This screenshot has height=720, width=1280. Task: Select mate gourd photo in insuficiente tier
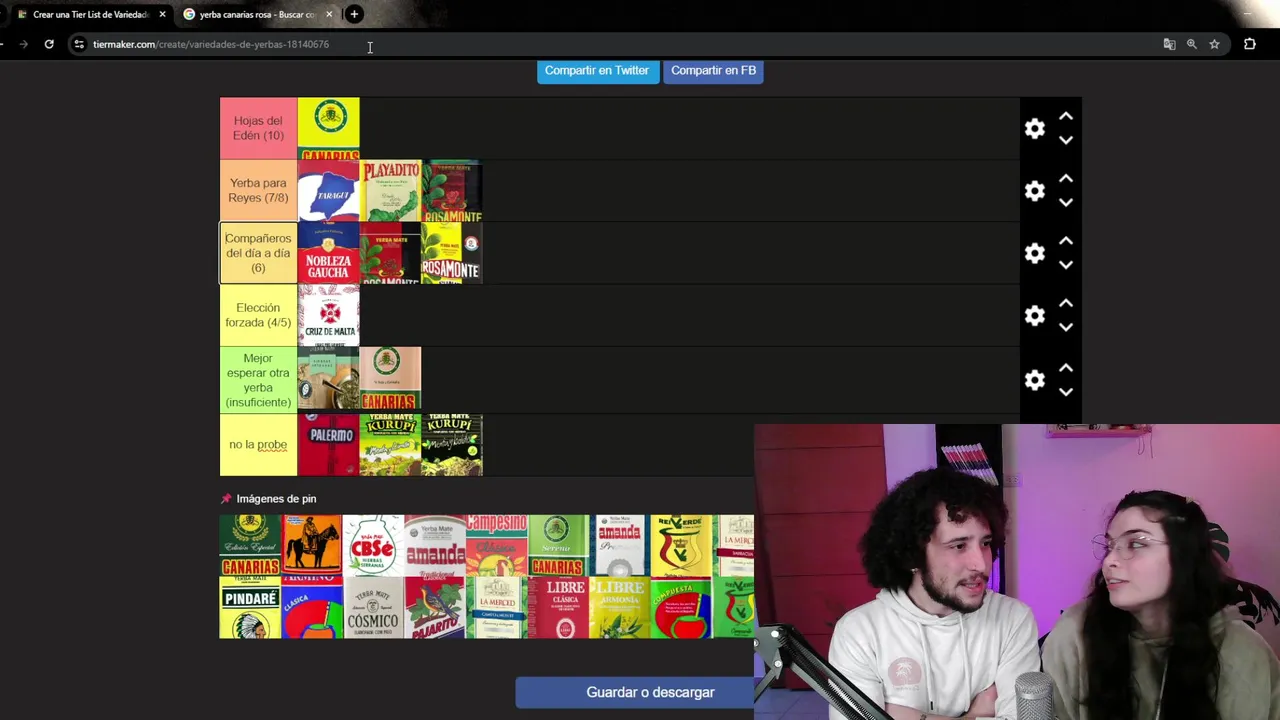328,379
